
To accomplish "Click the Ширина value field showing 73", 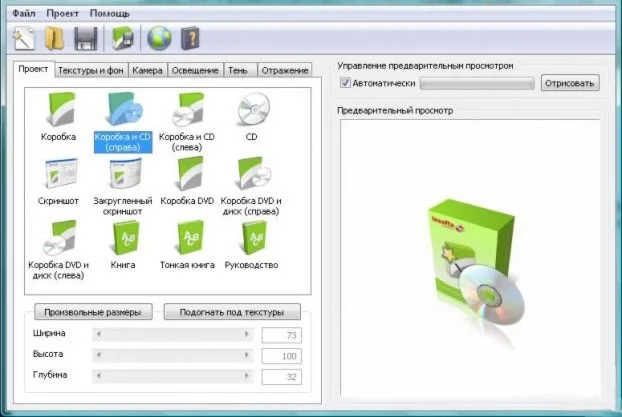I will point(282,335).
